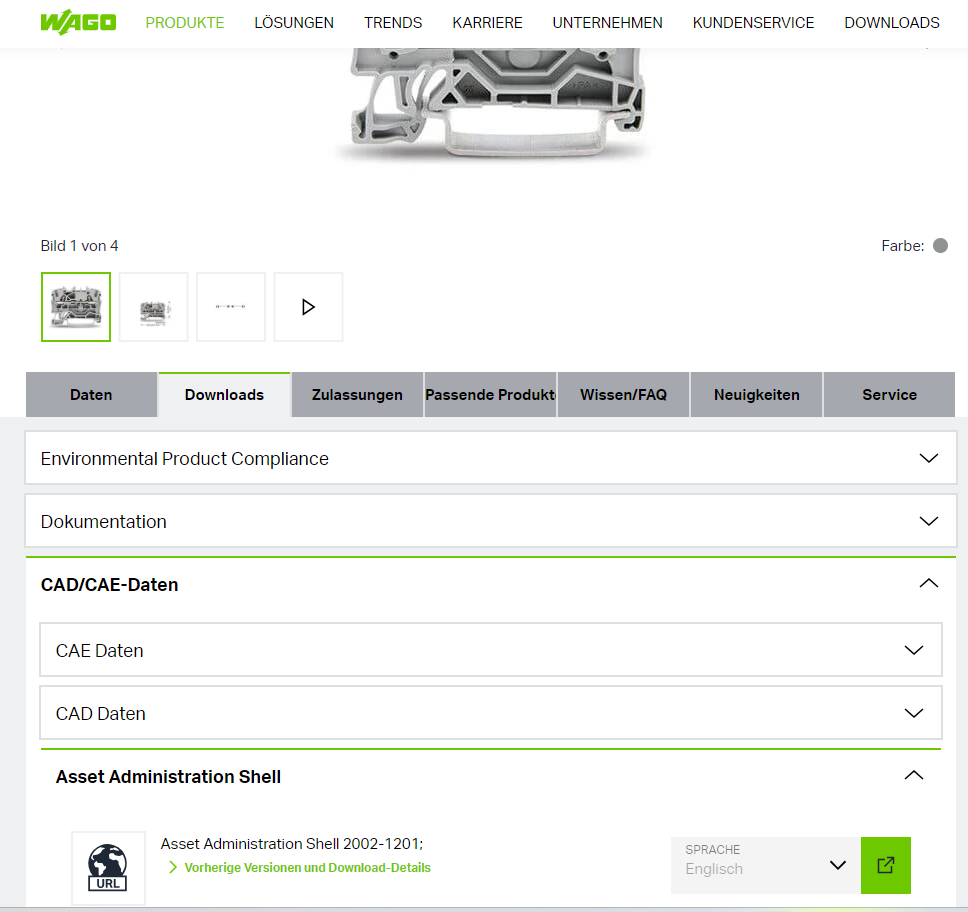Viewport: 968px width, 912px height.
Task: Open the KUNDENSERVICE menu
Action: coord(753,22)
